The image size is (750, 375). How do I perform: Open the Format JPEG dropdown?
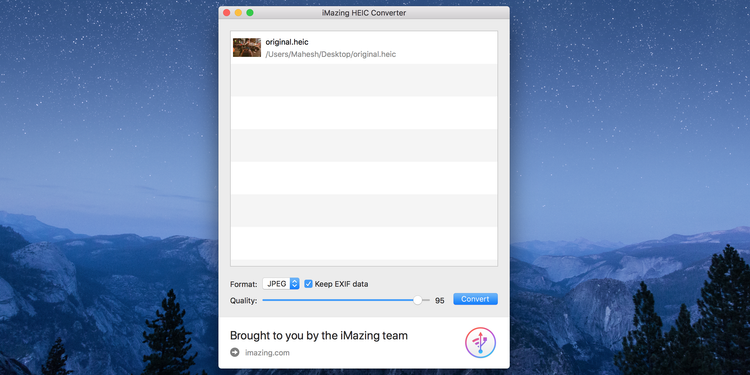tap(281, 284)
